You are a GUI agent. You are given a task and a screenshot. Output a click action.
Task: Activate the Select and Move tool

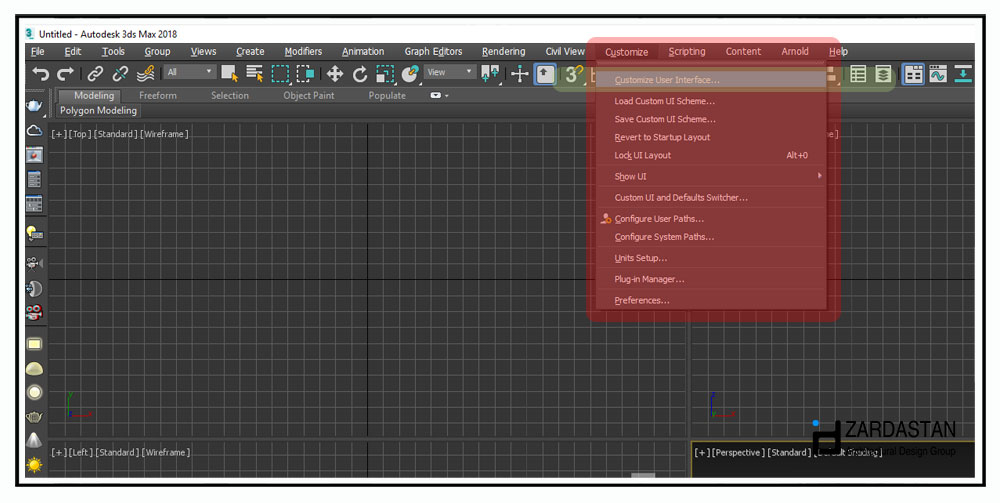coord(335,73)
